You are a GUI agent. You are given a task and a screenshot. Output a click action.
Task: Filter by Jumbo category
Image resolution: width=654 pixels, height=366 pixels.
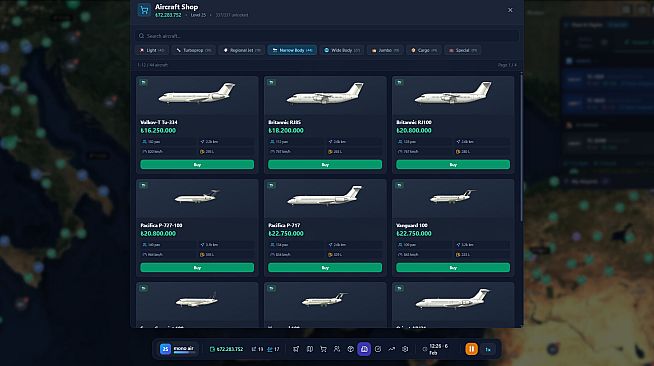385,50
